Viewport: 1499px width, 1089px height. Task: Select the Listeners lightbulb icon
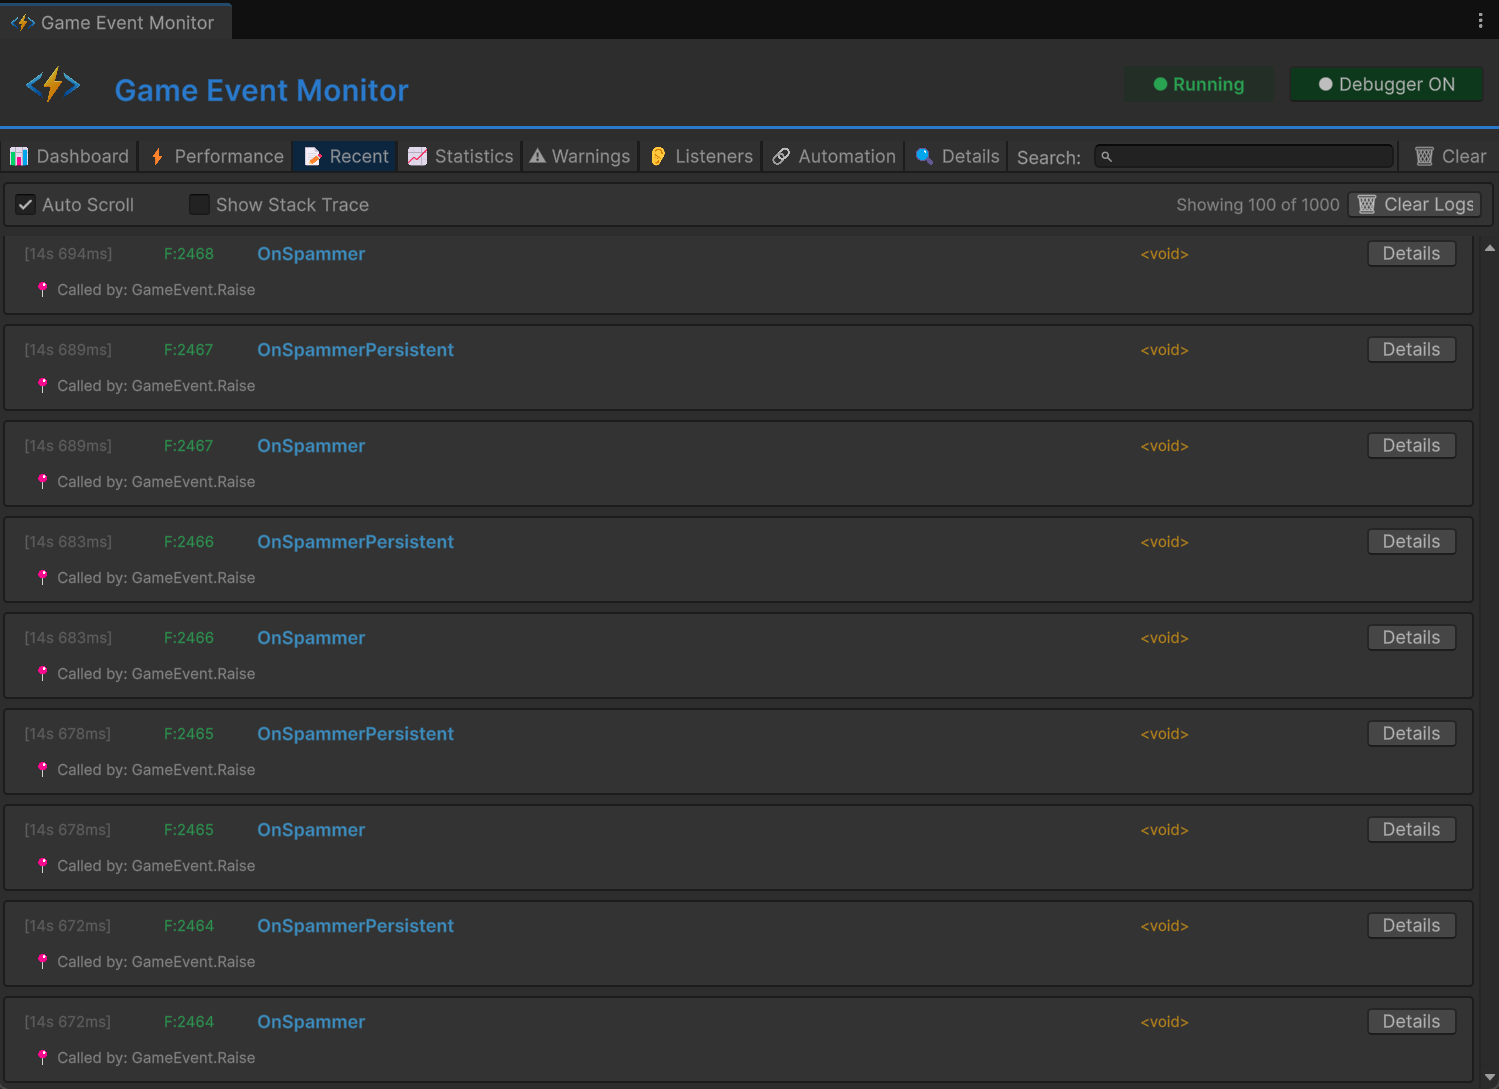tap(658, 156)
